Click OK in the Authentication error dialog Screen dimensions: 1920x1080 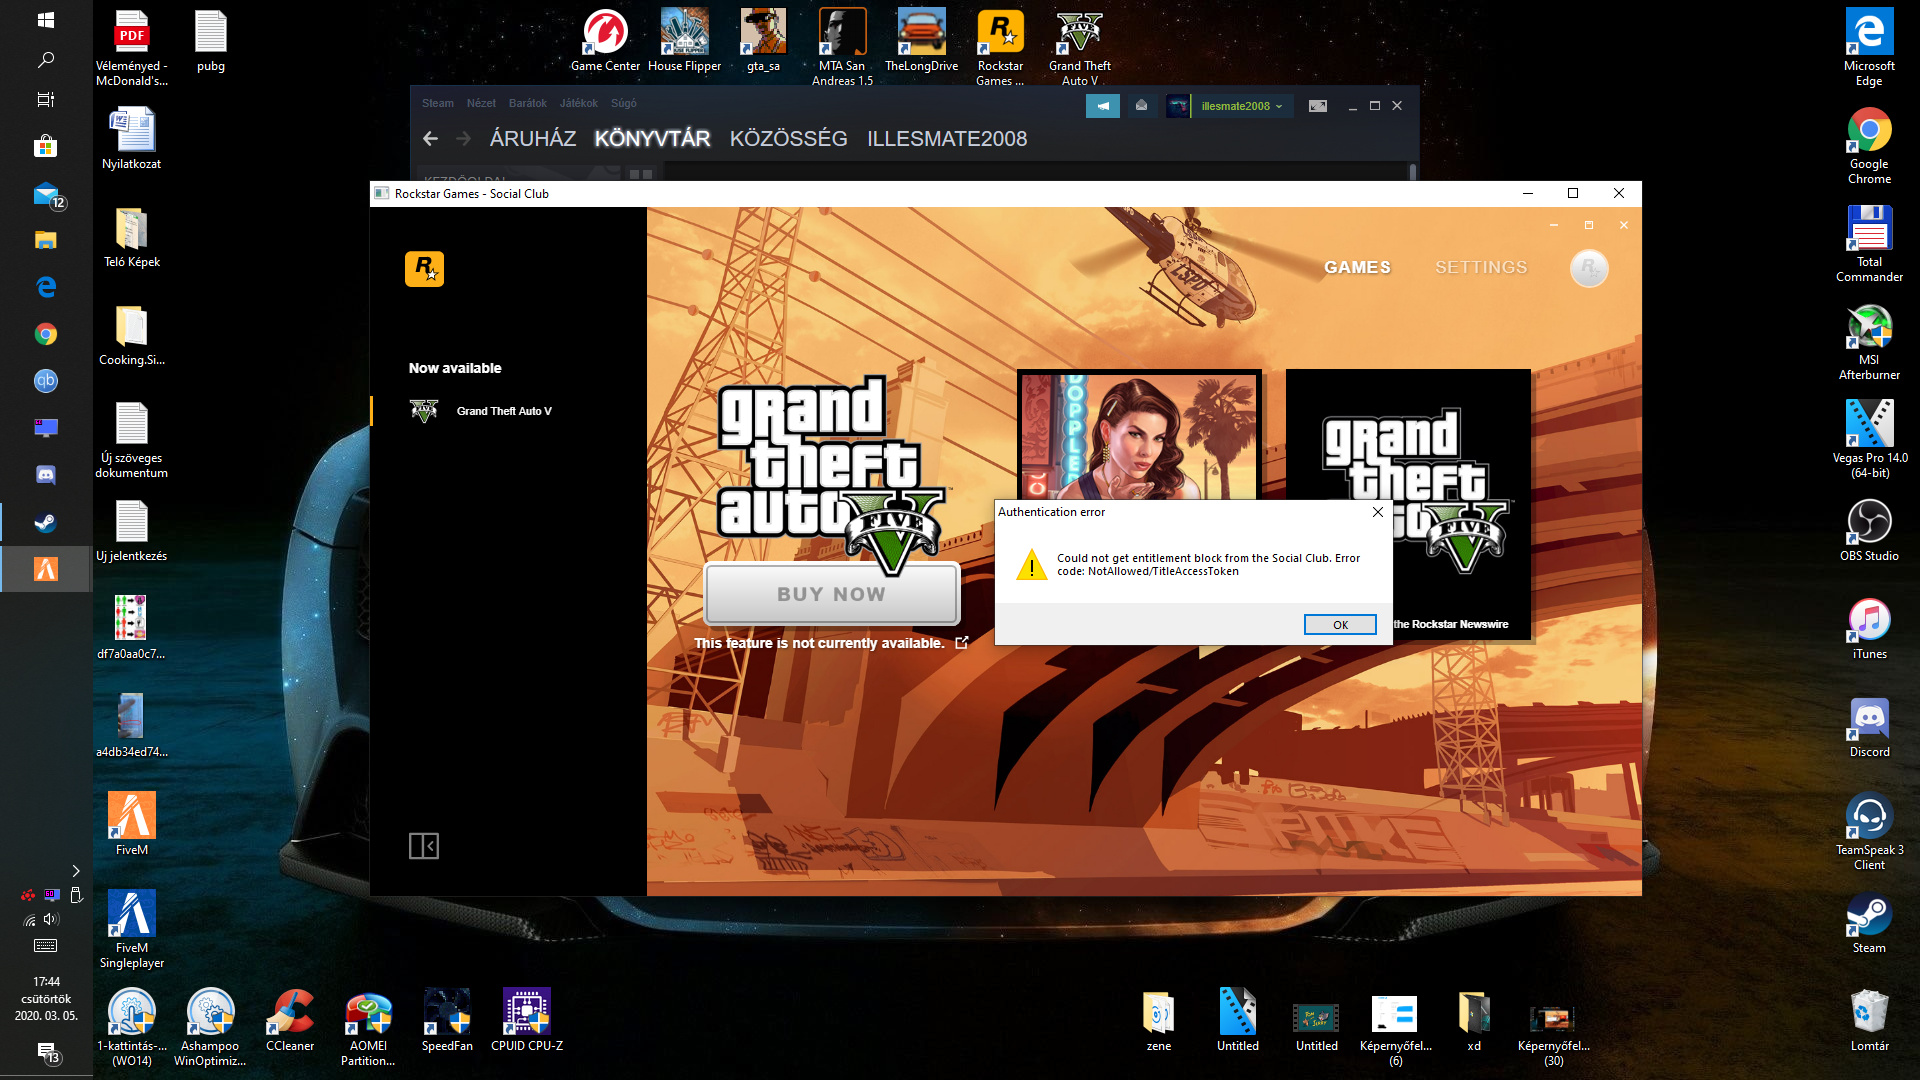point(1340,625)
